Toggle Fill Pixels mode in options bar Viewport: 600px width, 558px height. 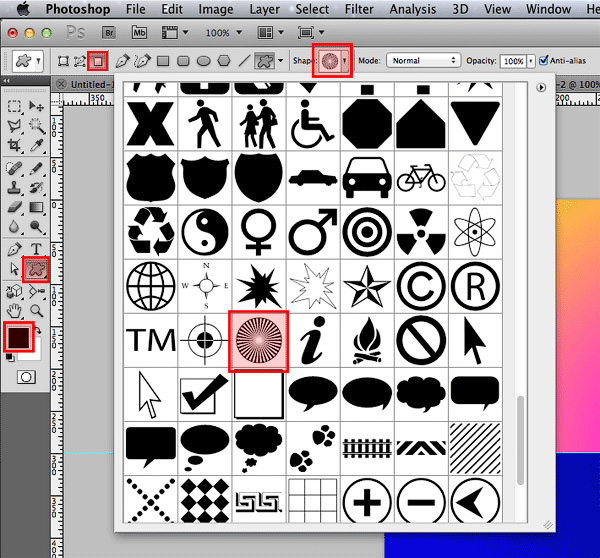click(x=98, y=61)
